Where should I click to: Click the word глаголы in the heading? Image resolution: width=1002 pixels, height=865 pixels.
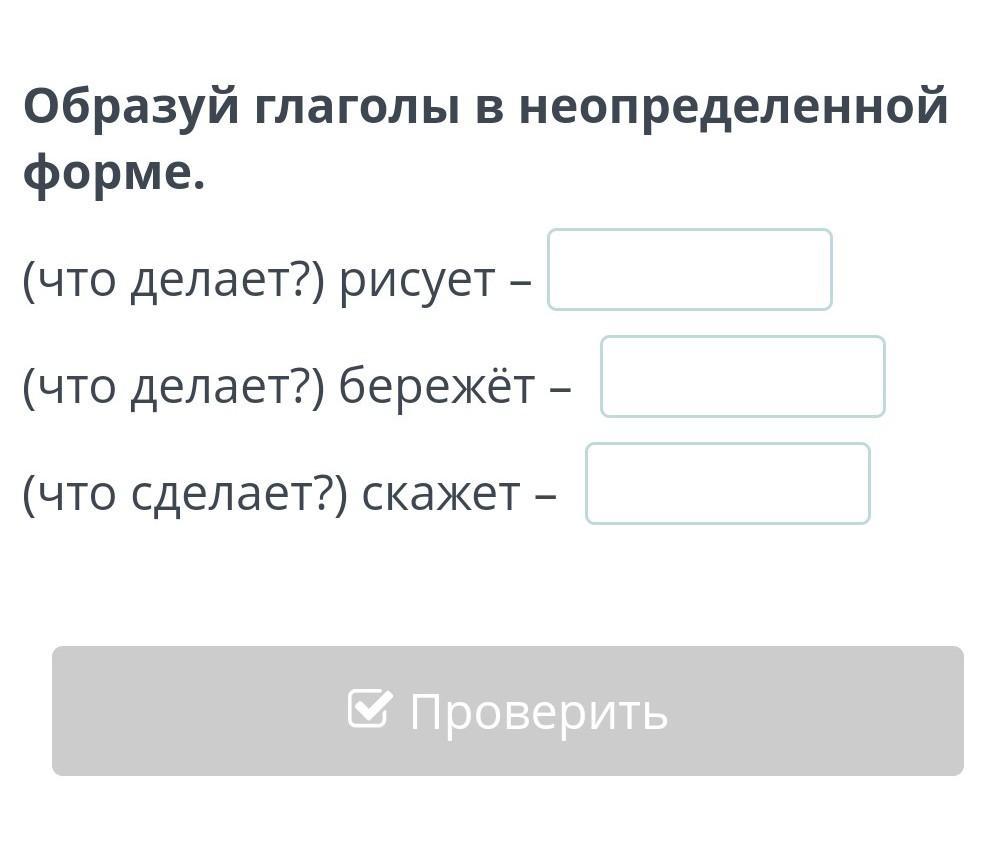356,106
